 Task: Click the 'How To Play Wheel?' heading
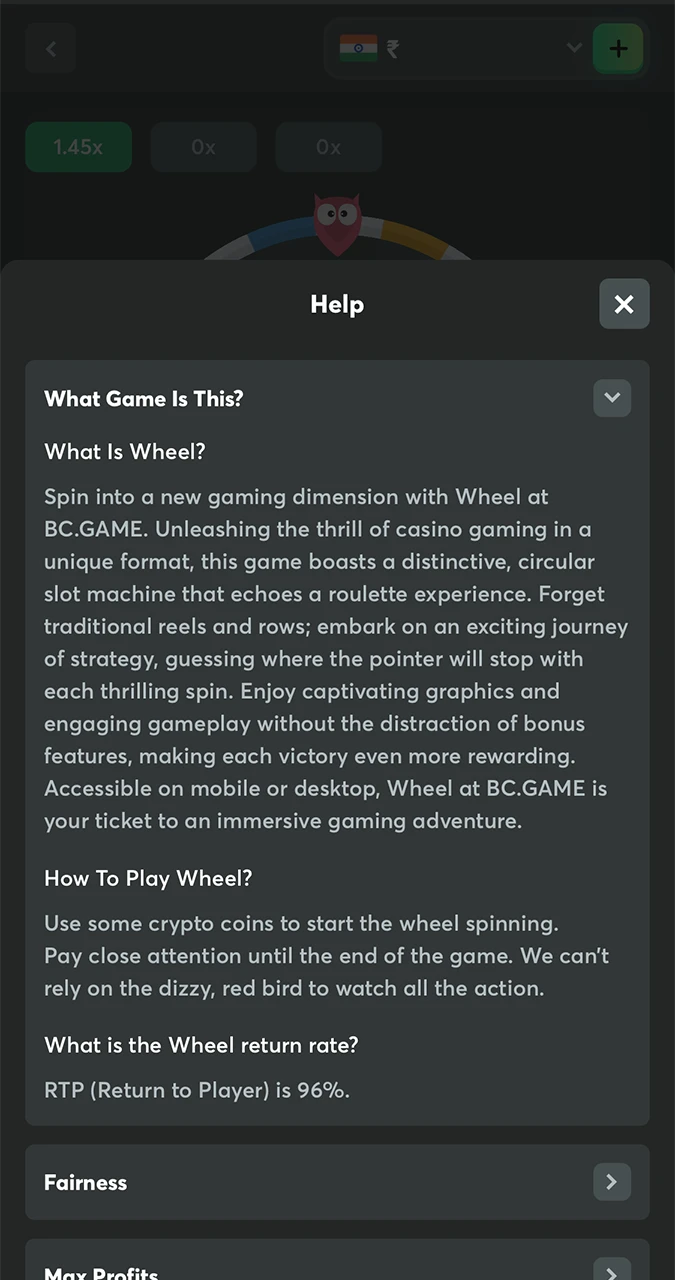[147, 878]
